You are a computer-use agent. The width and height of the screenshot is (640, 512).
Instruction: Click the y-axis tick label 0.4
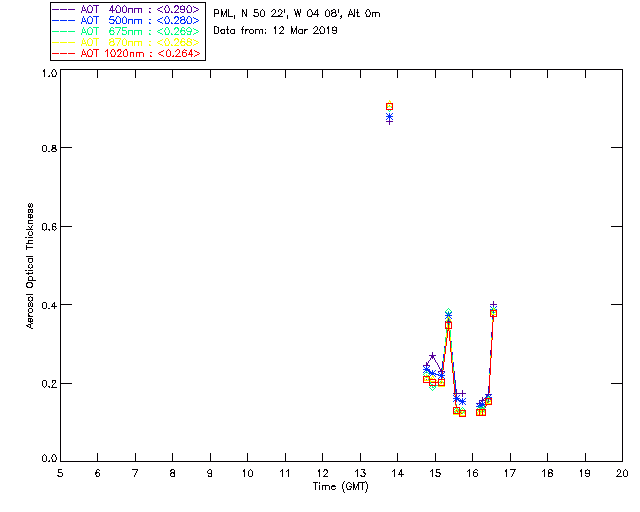click(49, 305)
